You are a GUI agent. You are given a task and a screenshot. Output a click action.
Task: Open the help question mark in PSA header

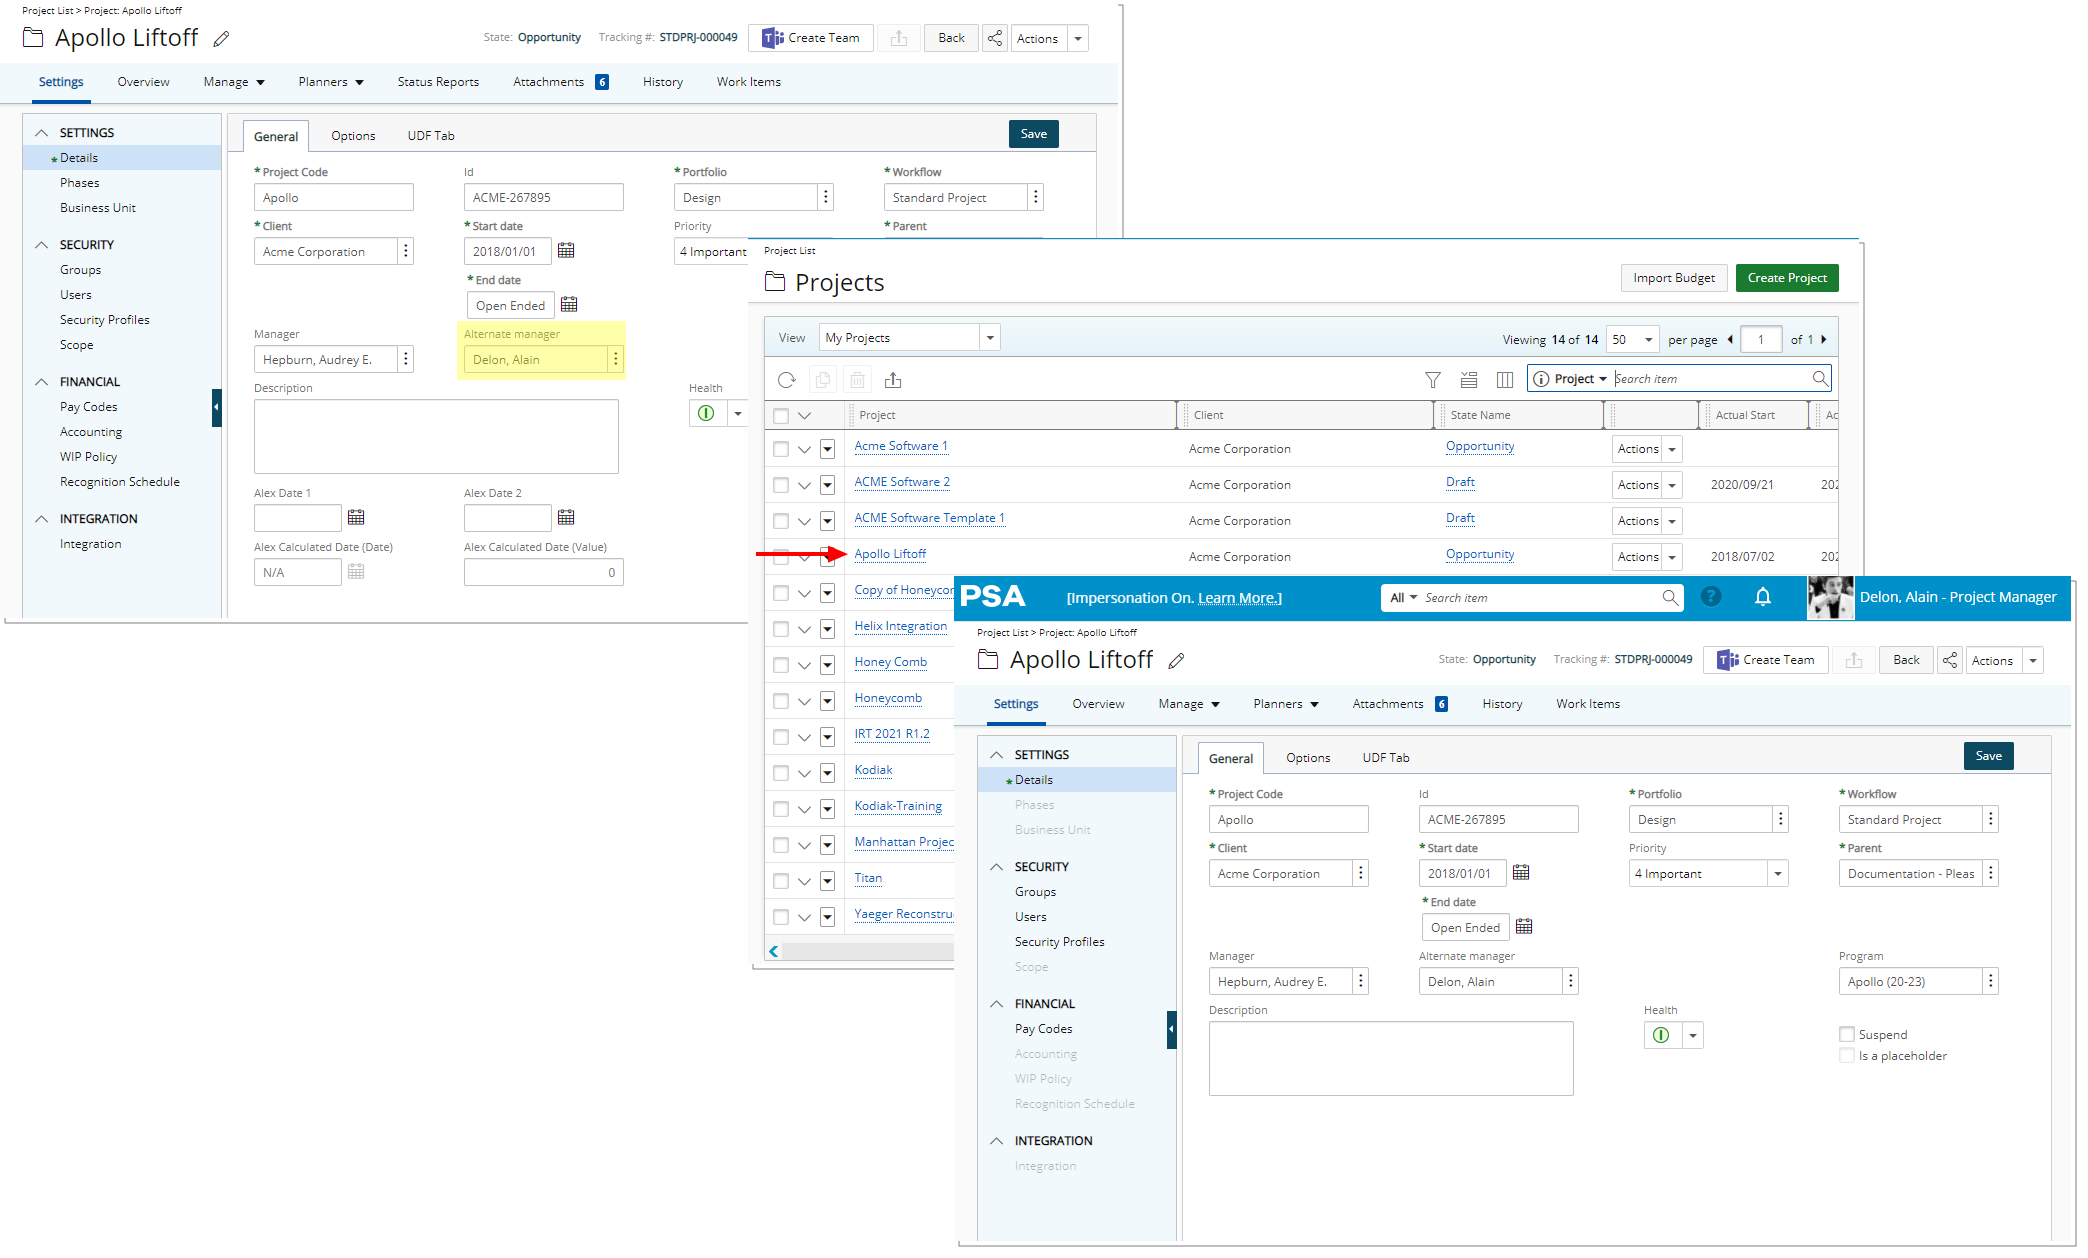[1711, 597]
